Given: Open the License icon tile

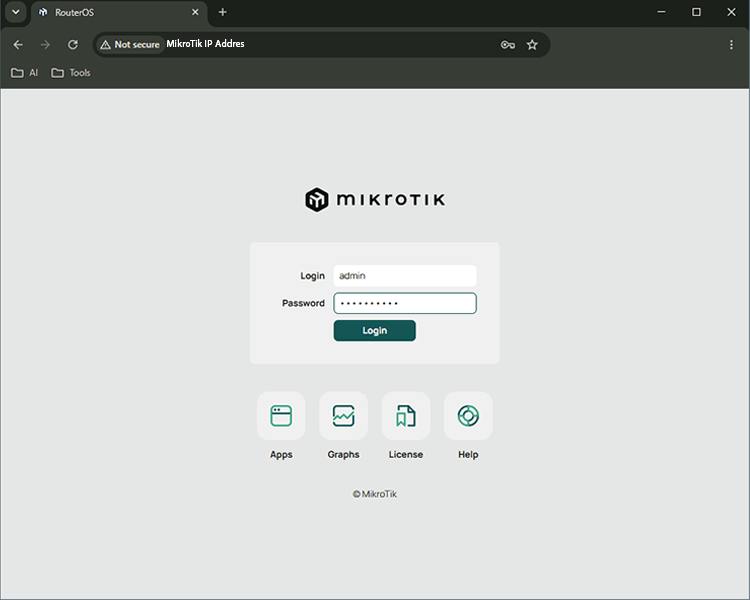Looking at the screenshot, I should pyautogui.click(x=406, y=416).
